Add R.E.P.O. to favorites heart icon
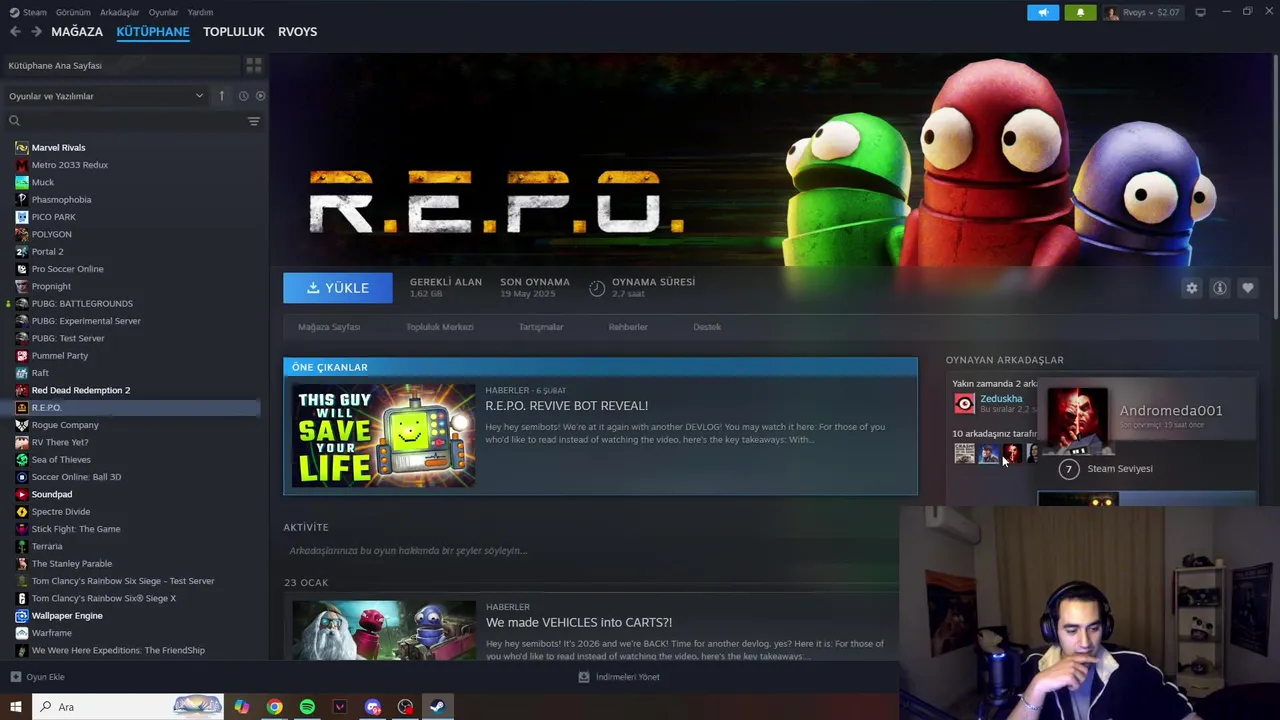Image resolution: width=1280 pixels, height=720 pixels. [x=1248, y=288]
